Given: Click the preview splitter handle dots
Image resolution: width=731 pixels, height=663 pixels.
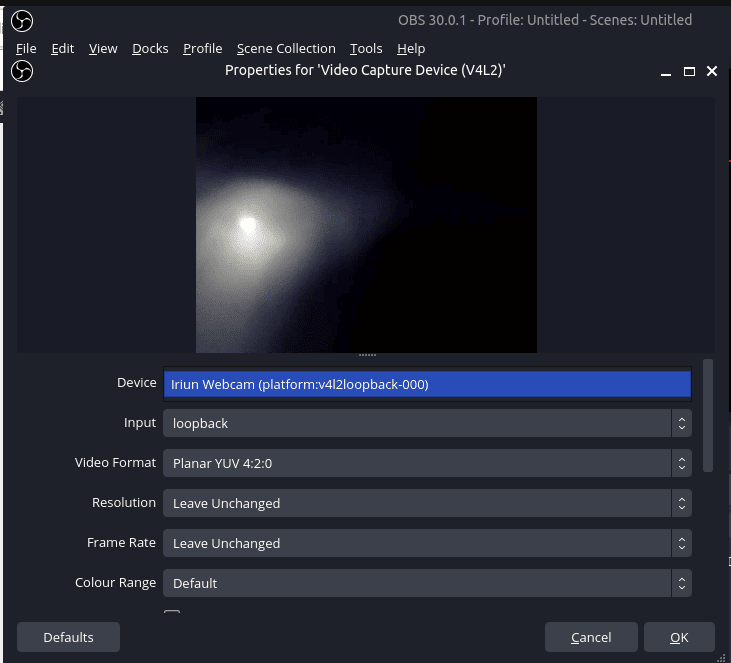Looking at the screenshot, I should tap(367, 355).
